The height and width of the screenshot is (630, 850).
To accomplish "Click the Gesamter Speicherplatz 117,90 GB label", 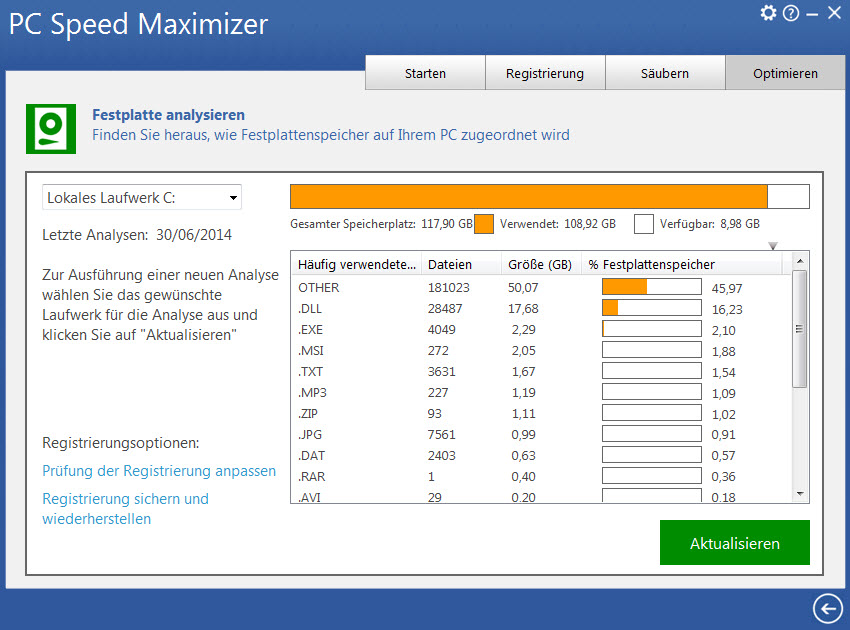I will click(381, 224).
